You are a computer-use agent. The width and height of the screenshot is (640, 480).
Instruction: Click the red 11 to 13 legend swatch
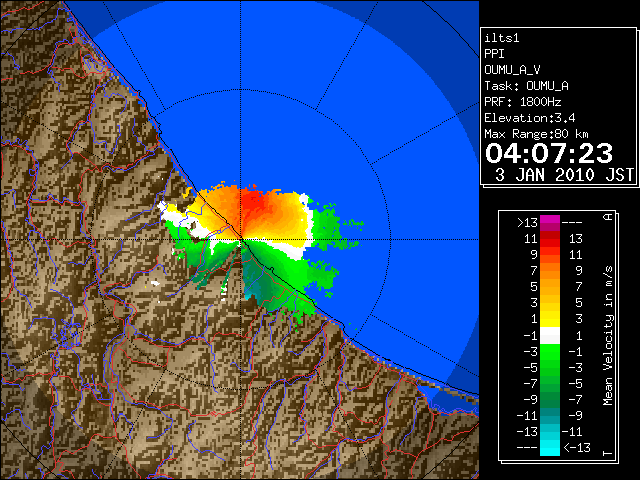coord(550,239)
